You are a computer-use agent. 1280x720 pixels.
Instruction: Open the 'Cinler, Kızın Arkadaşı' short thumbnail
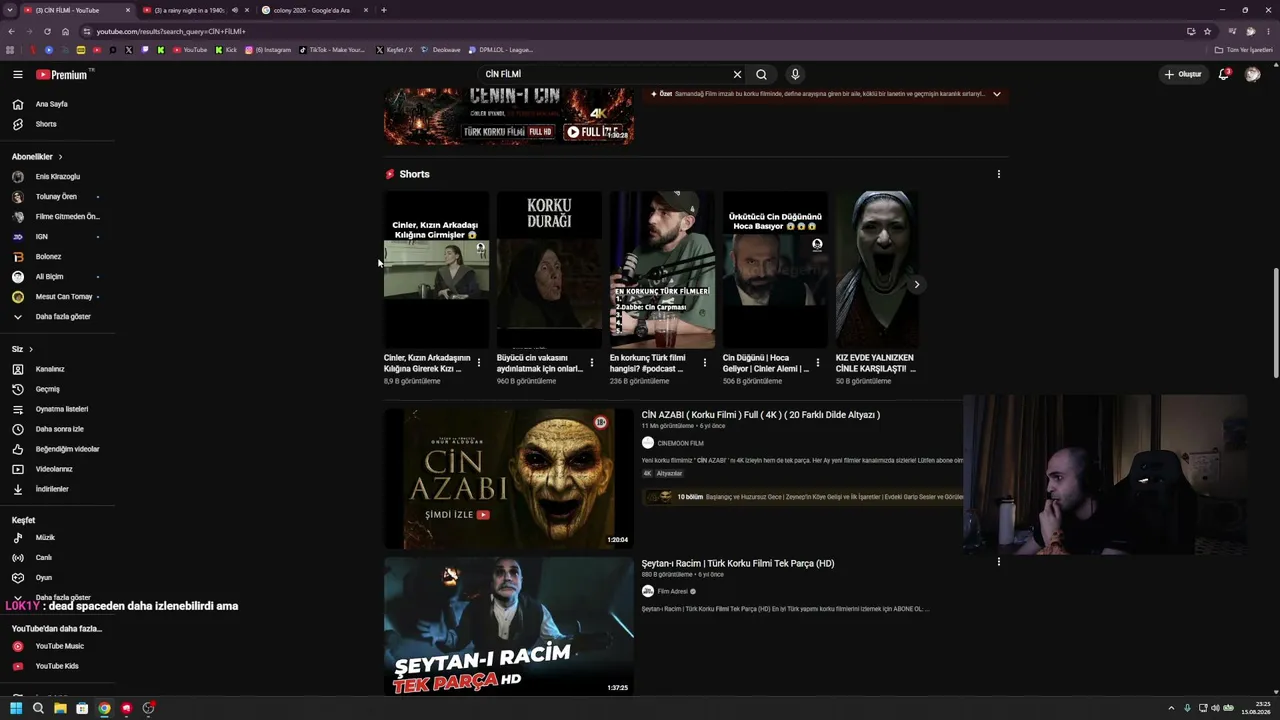436,270
